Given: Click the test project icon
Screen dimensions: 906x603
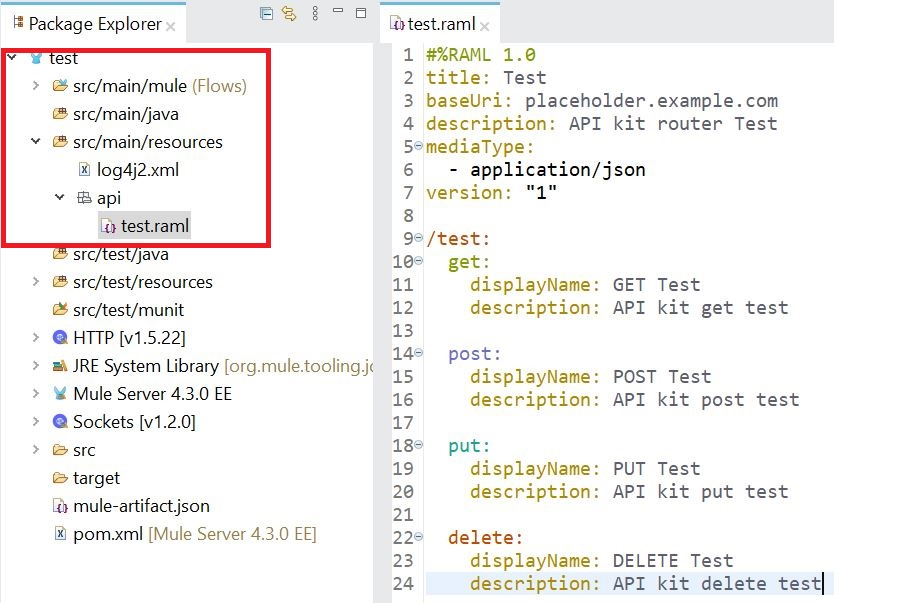Looking at the screenshot, I should [x=37, y=58].
